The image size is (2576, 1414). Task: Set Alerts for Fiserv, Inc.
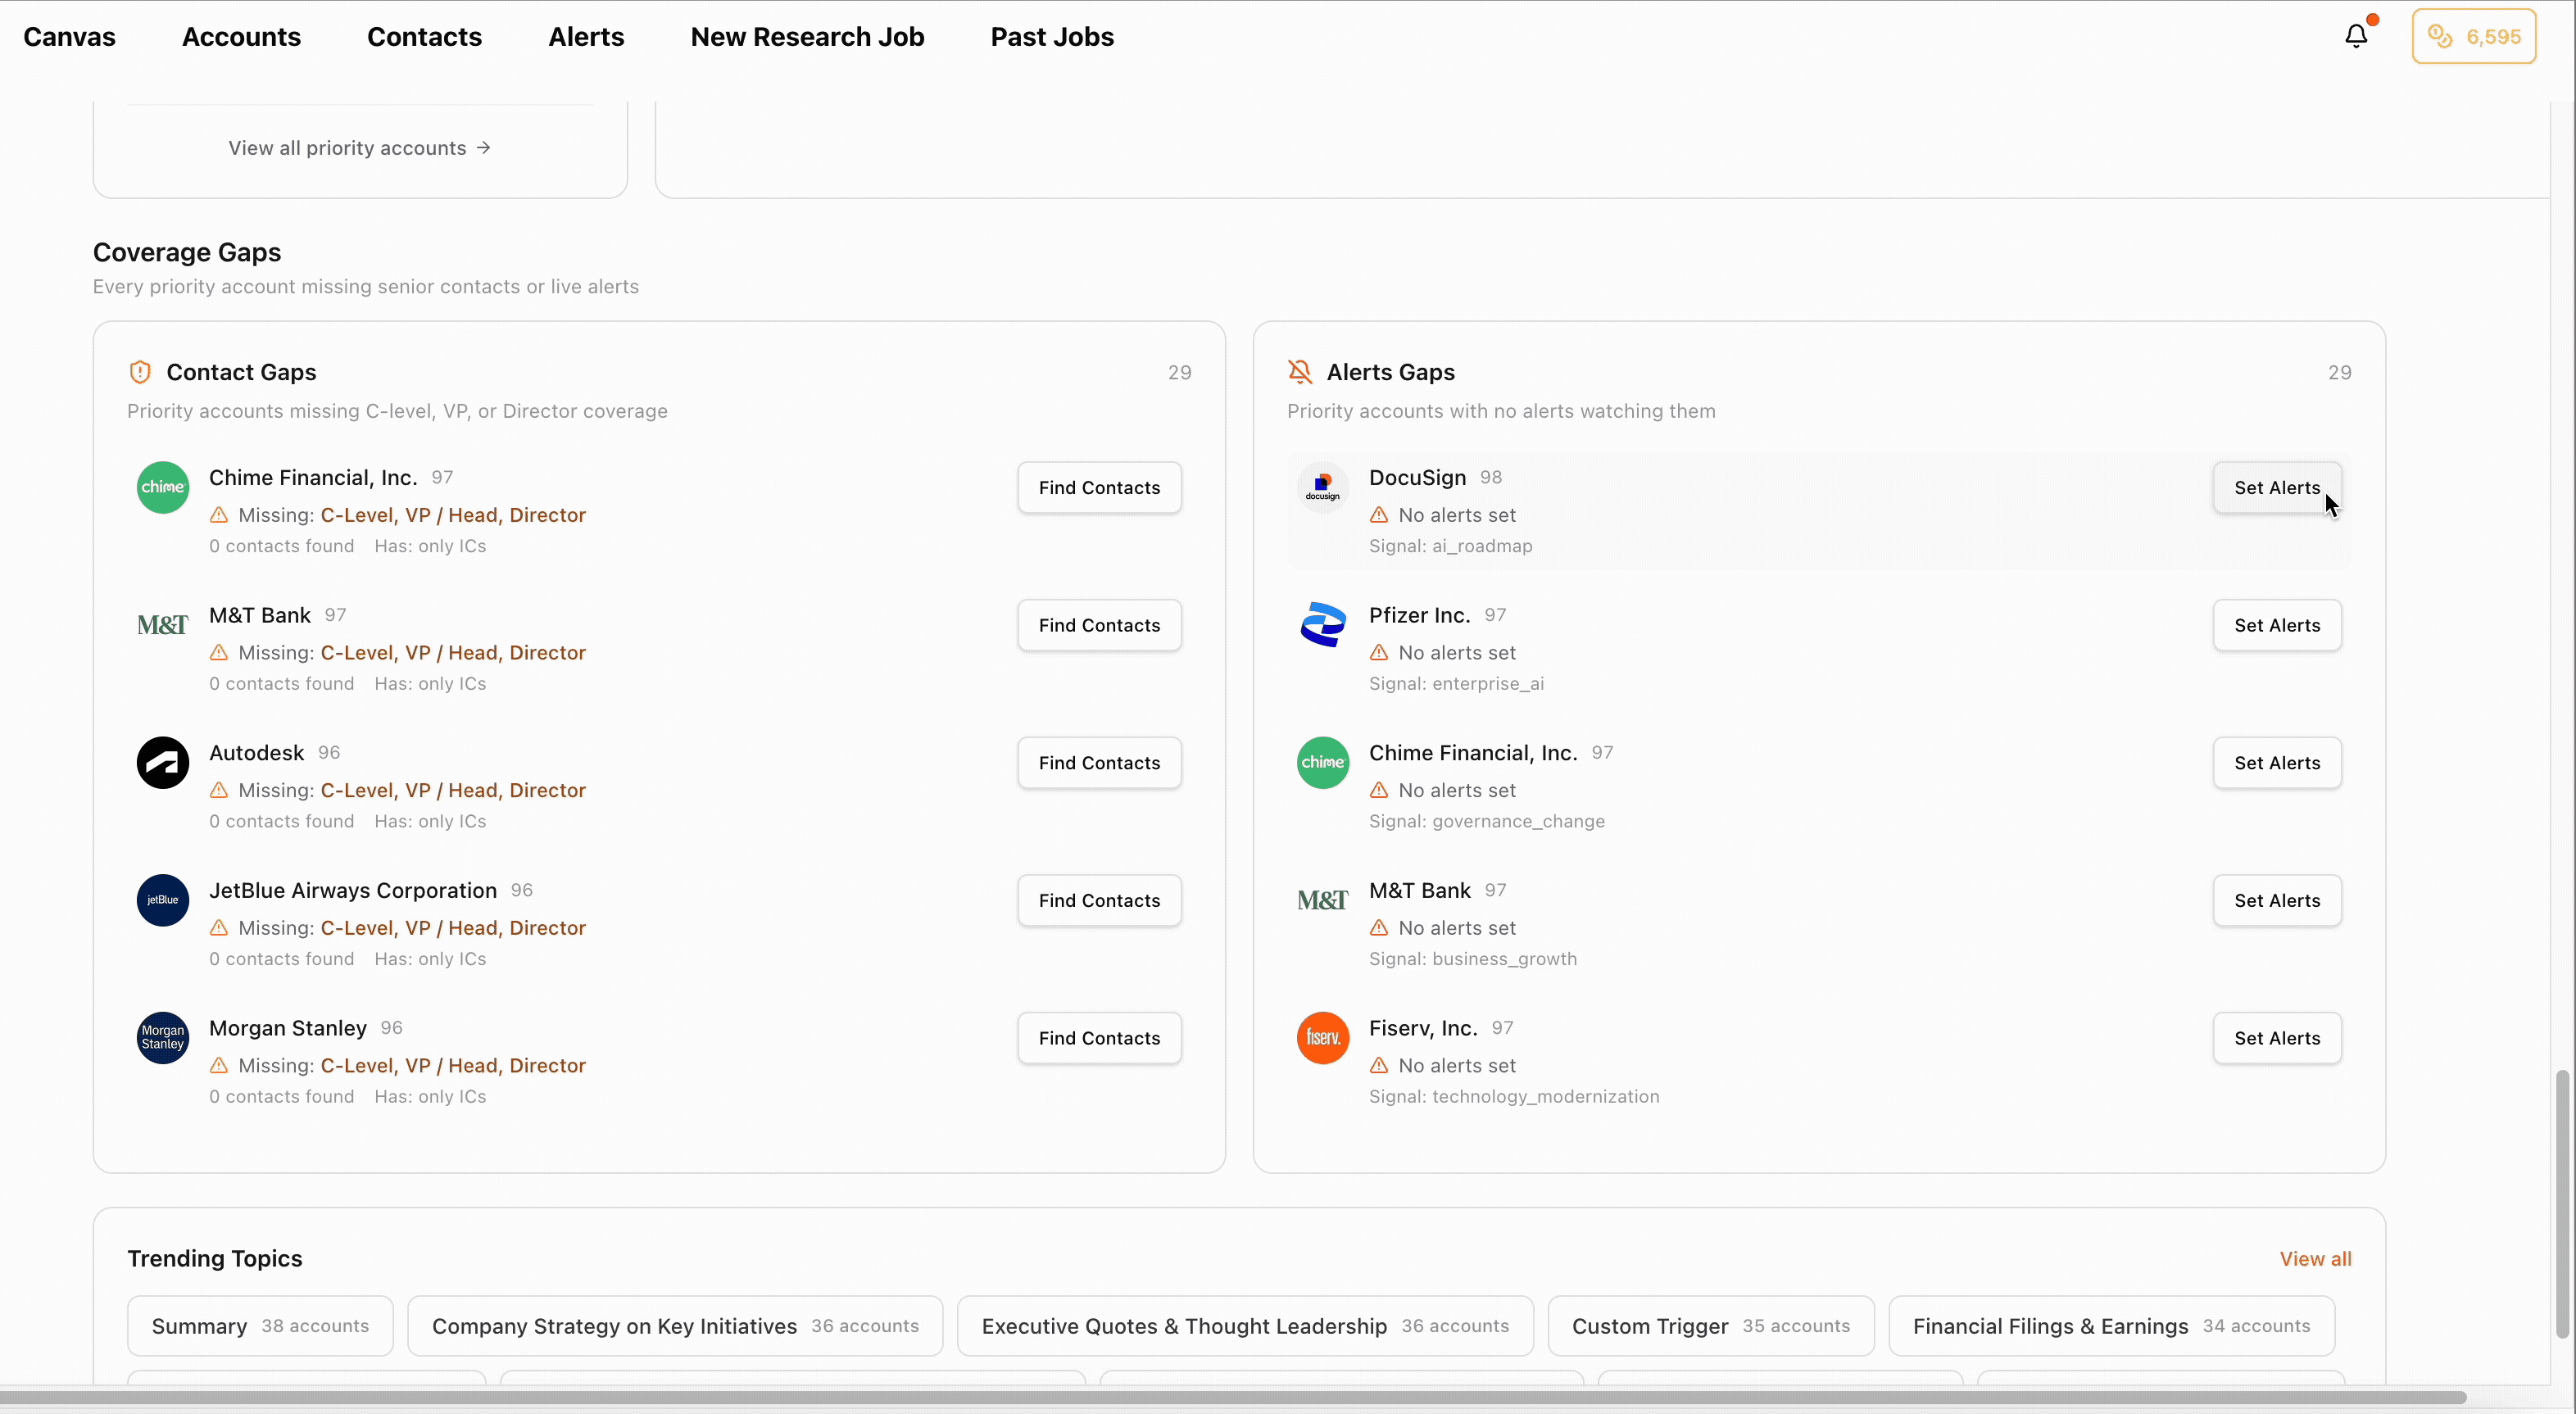2277,1038
